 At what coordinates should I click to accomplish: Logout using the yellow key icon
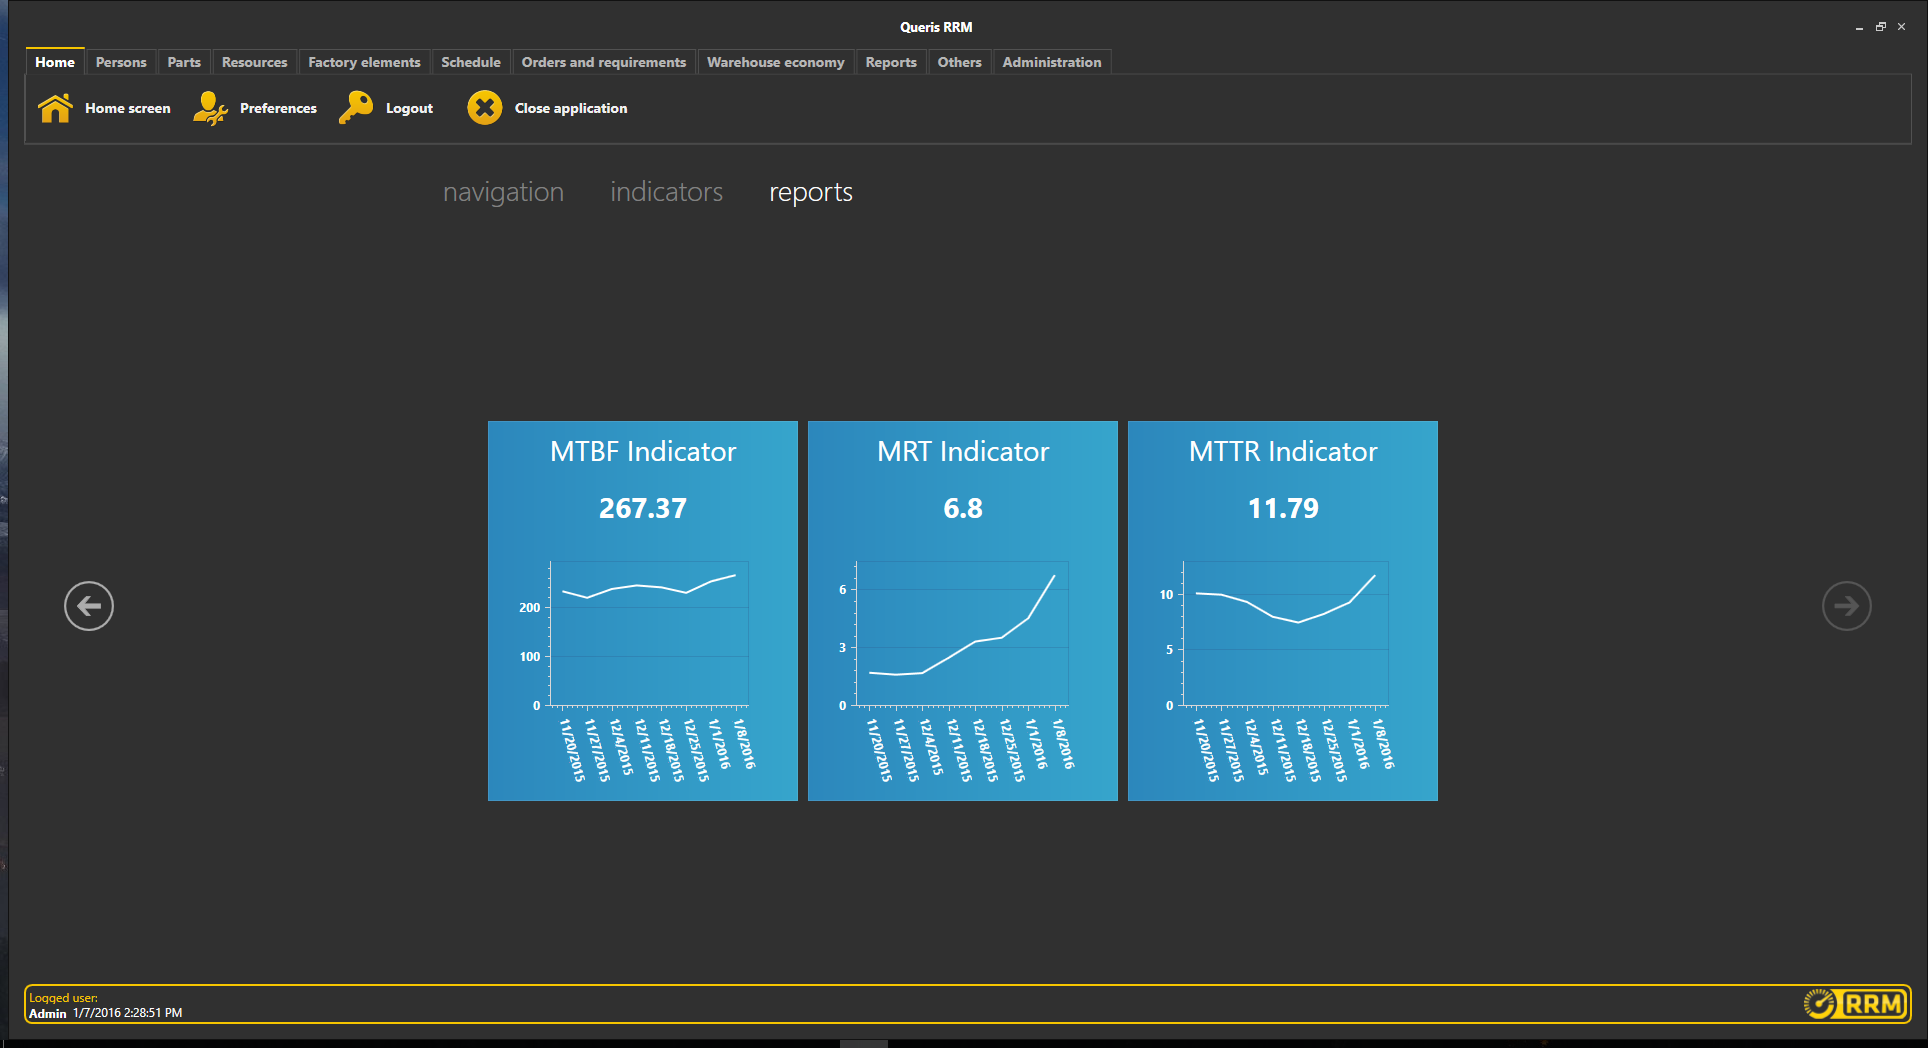357,107
